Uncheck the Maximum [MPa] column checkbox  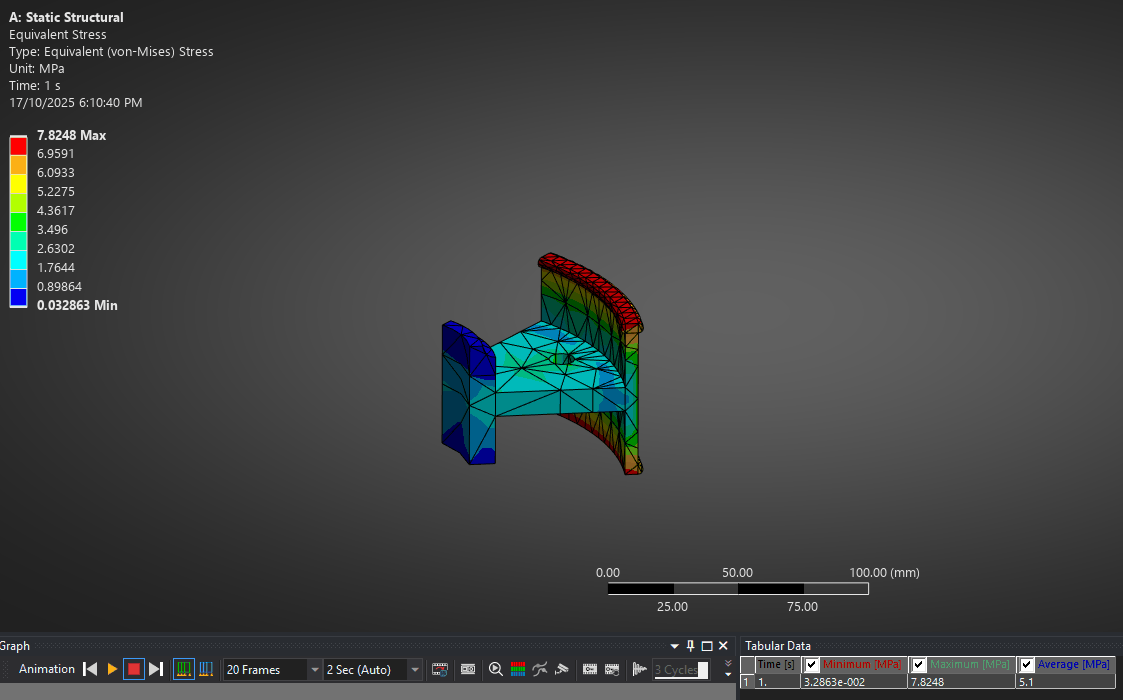pyautogui.click(x=919, y=665)
